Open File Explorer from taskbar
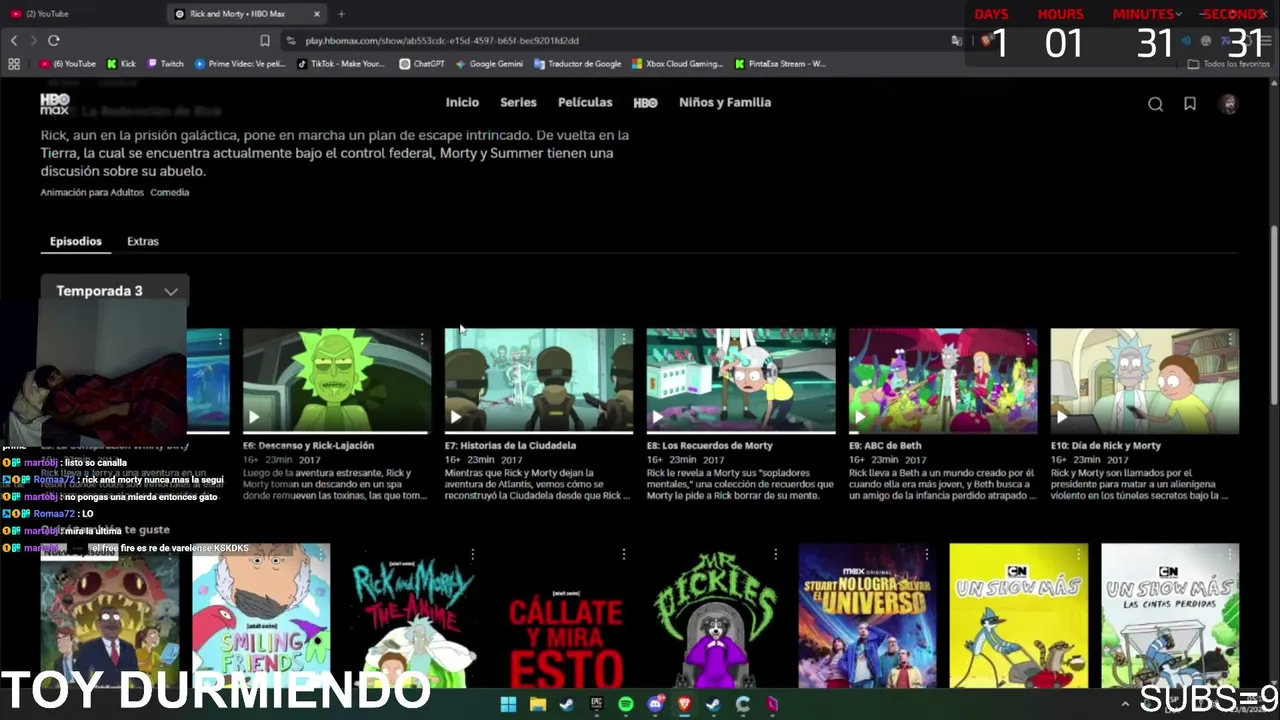The height and width of the screenshot is (720, 1280). point(538,704)
